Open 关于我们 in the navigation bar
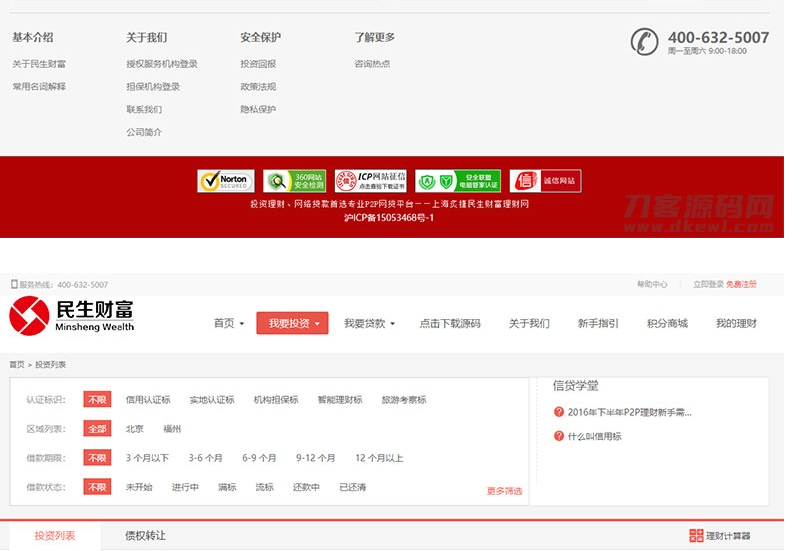 tap(529, 323)
